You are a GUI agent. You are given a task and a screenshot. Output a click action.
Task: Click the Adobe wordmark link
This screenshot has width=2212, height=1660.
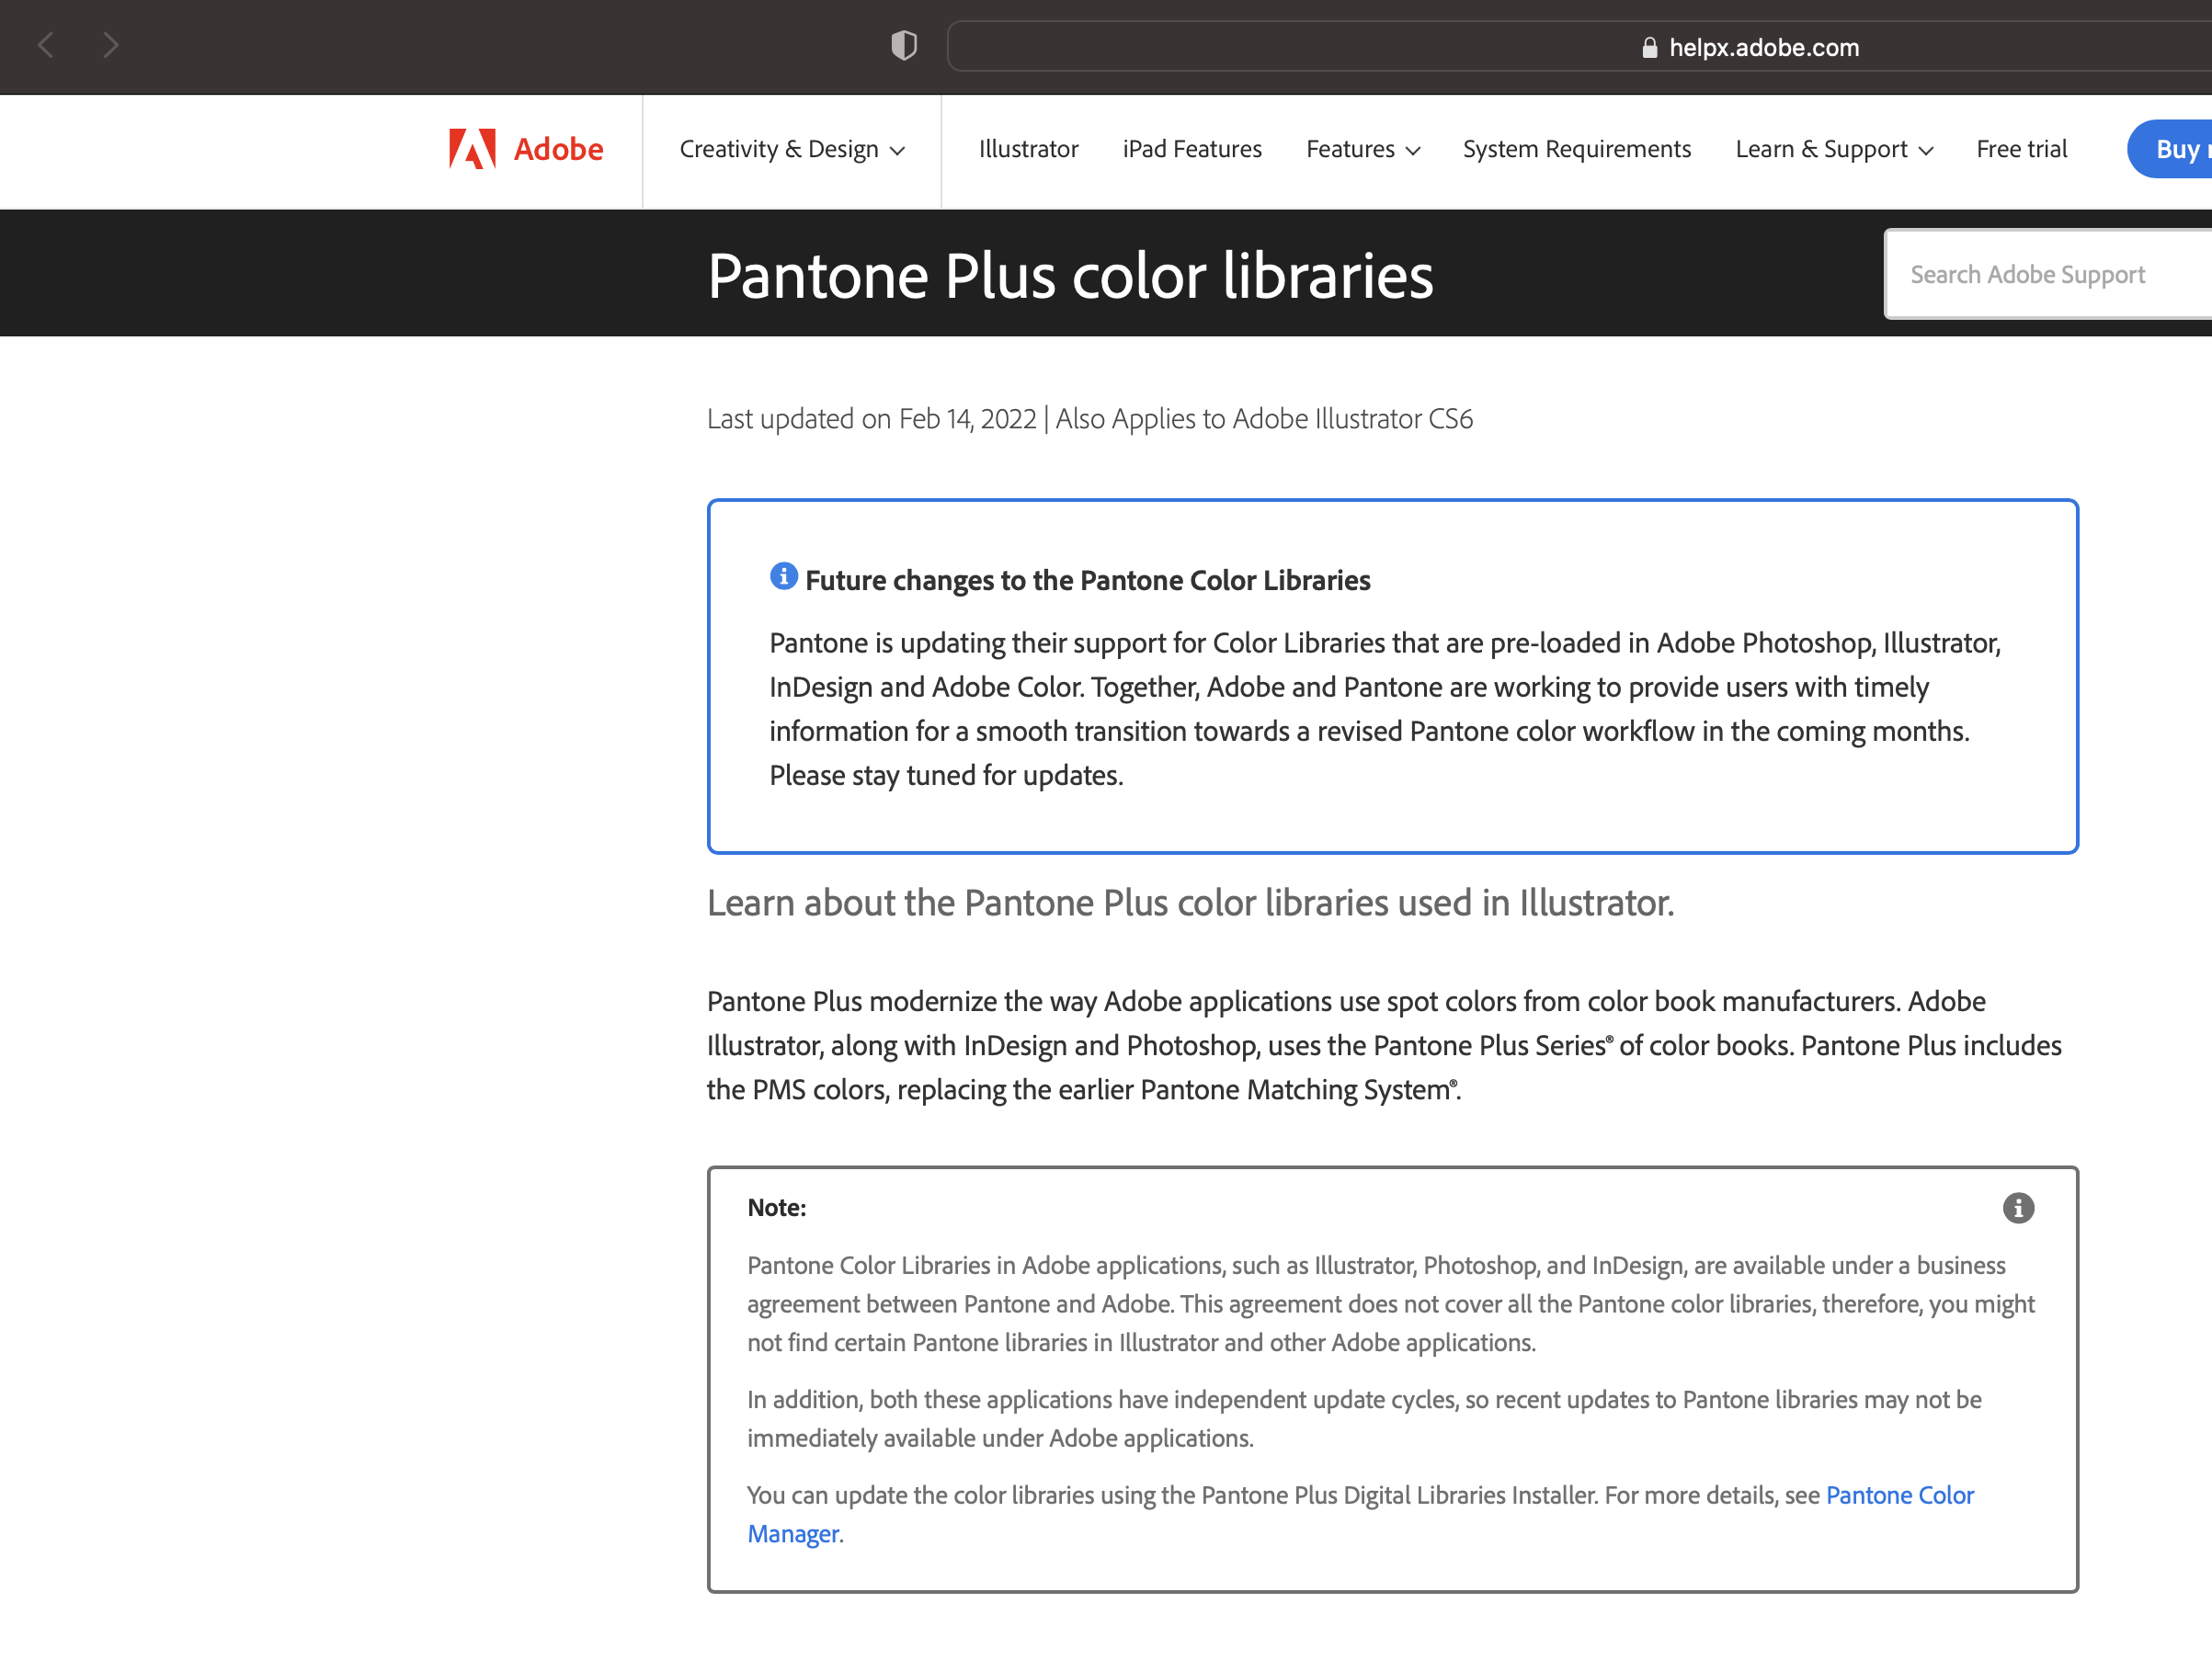(558, 149)
